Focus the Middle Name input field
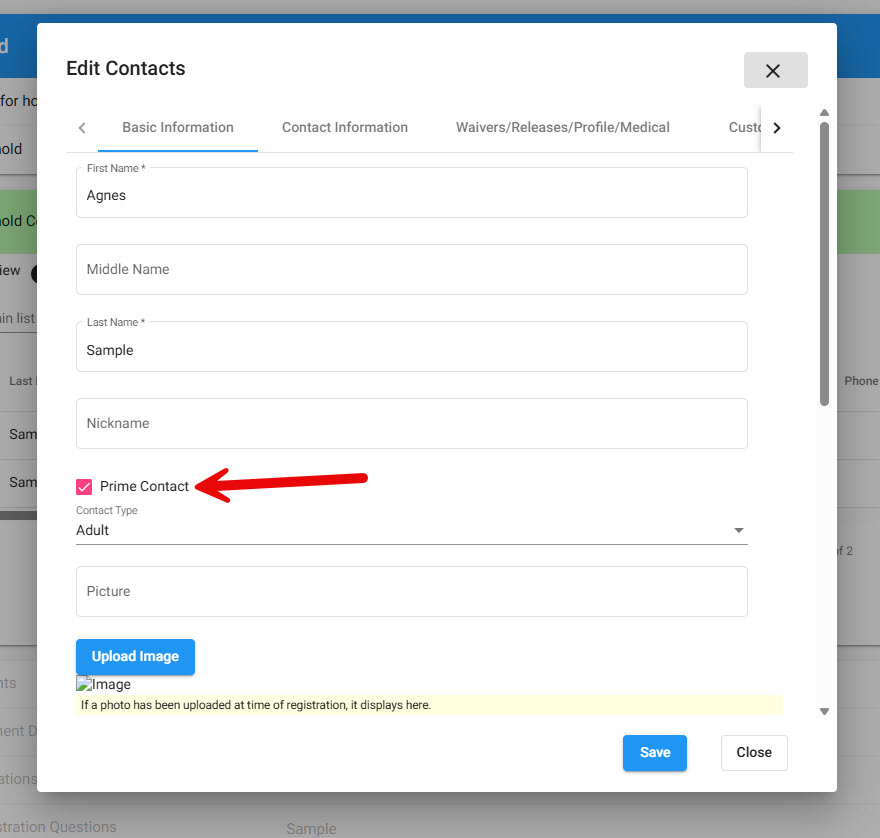The width and height of the screenshot is (880, 838). pos(411,270)
